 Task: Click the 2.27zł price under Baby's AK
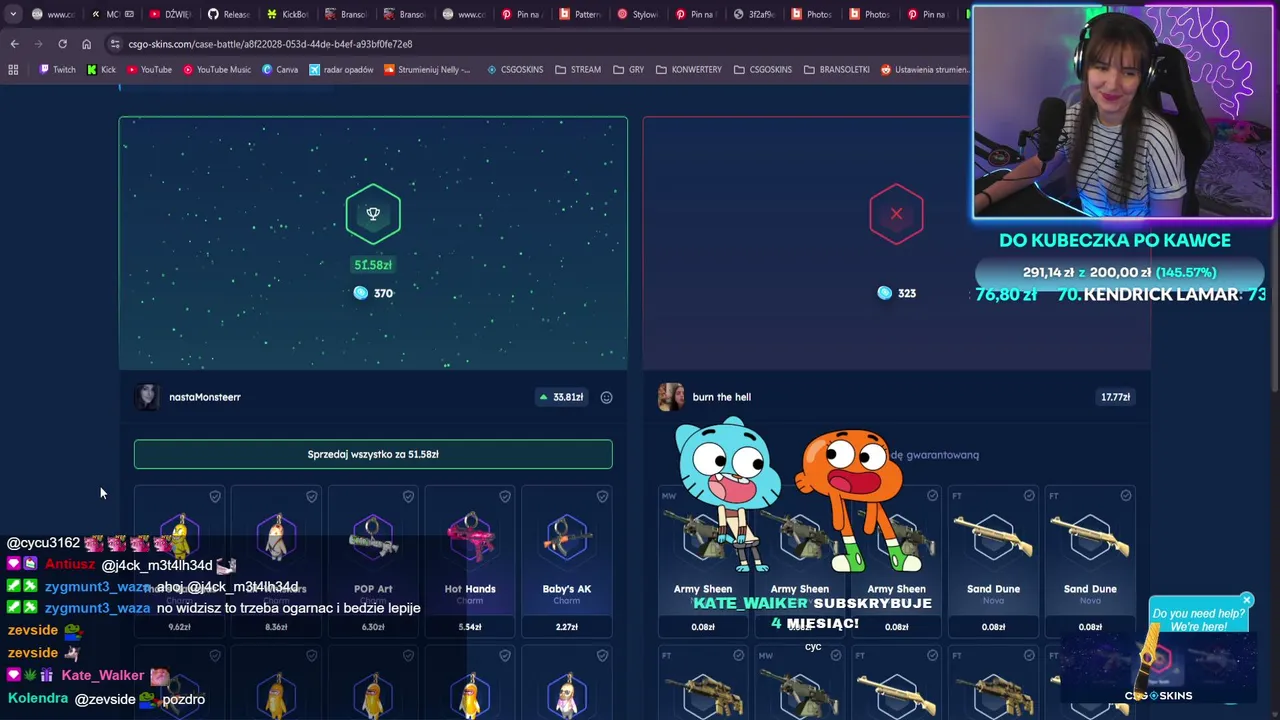click(567, 627)
